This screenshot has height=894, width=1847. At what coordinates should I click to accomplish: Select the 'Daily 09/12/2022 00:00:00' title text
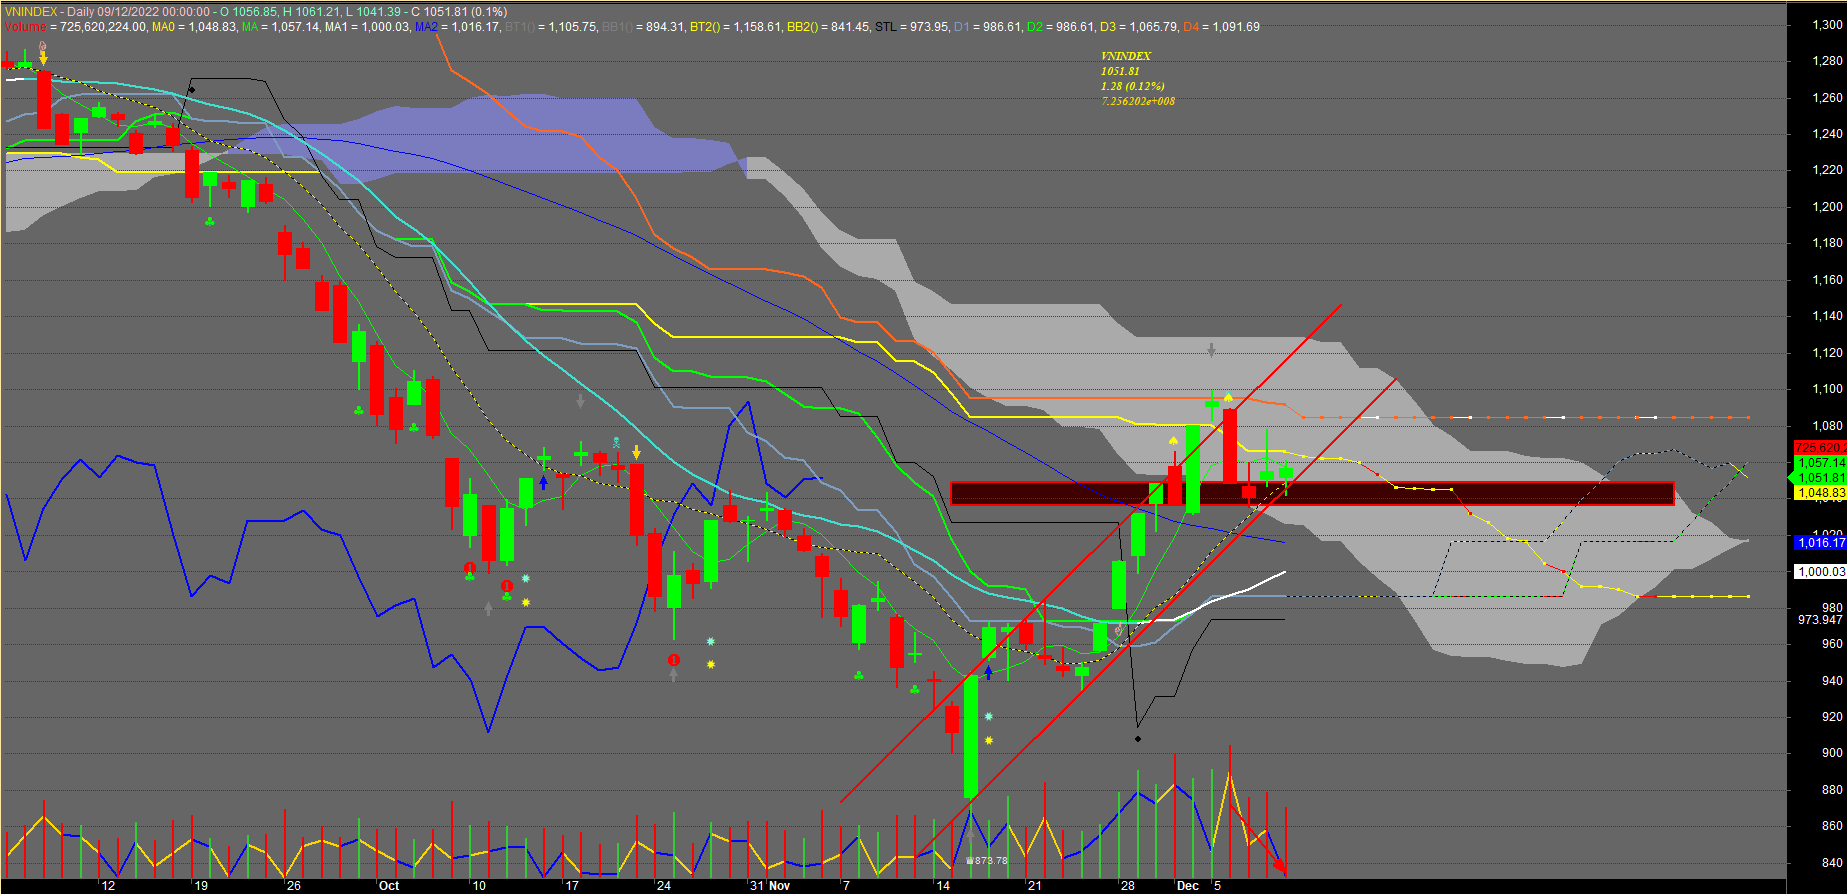[139, 12]
